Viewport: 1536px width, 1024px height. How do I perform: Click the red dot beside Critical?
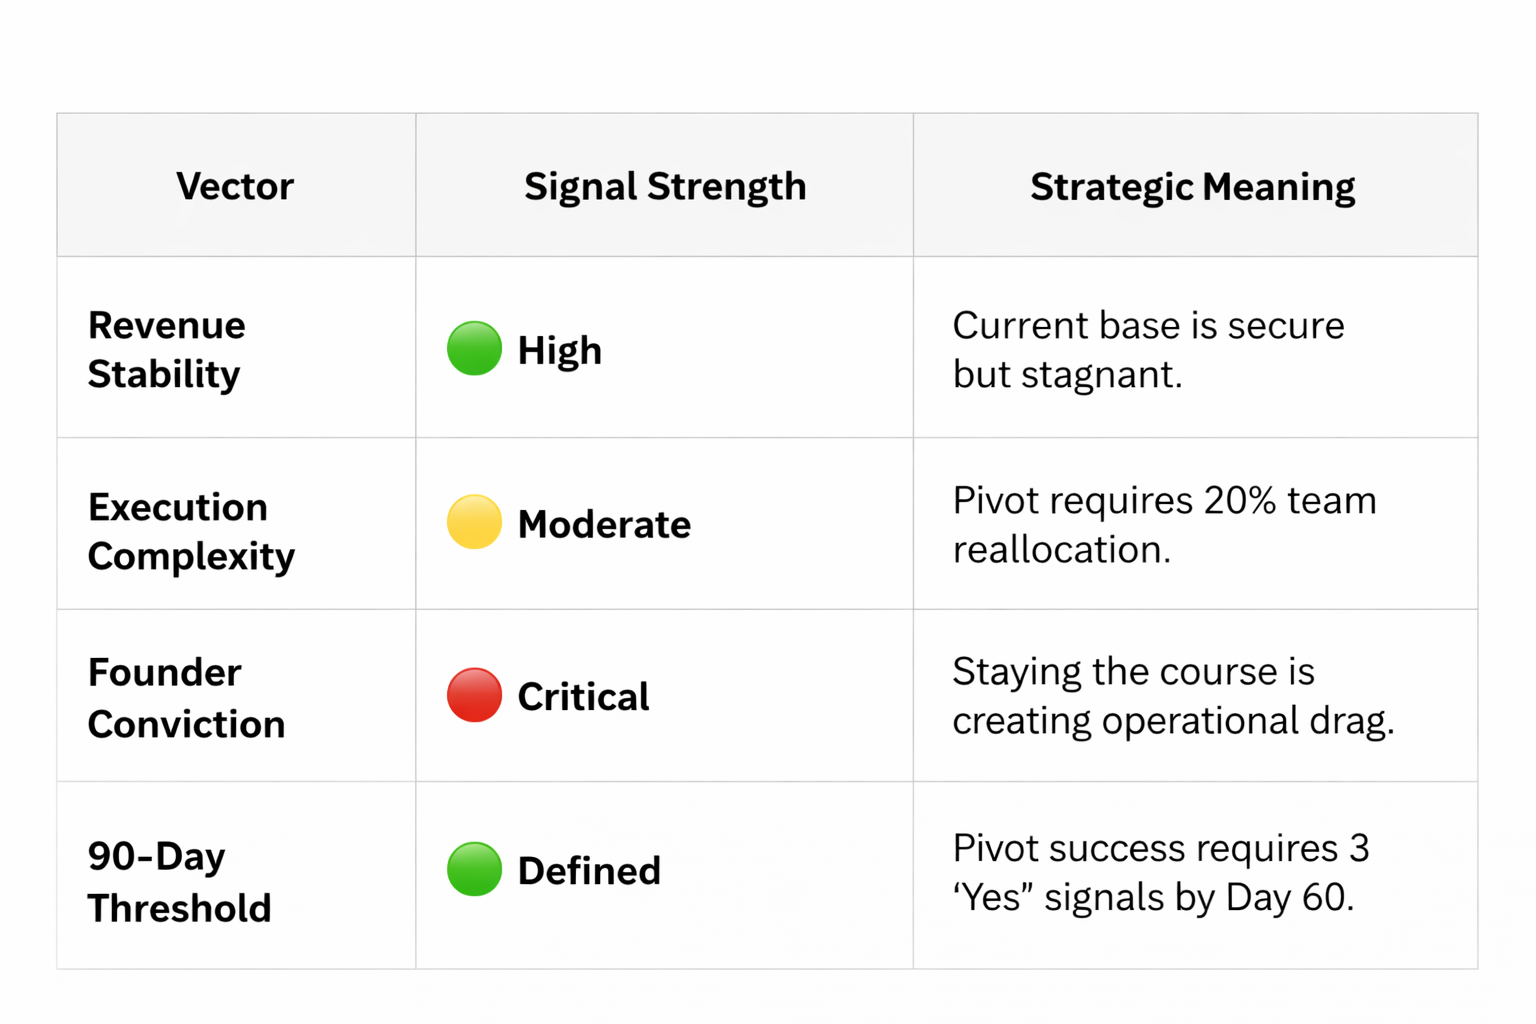474,695
